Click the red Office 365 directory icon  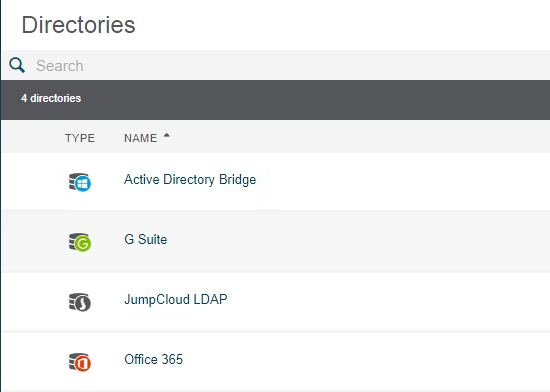(x=80, y=362)
